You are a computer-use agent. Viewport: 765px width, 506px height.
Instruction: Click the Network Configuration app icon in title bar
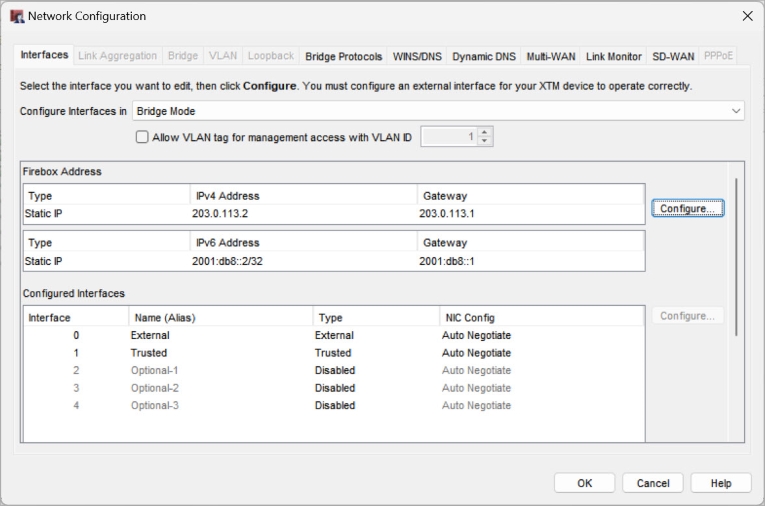point(16,16)
